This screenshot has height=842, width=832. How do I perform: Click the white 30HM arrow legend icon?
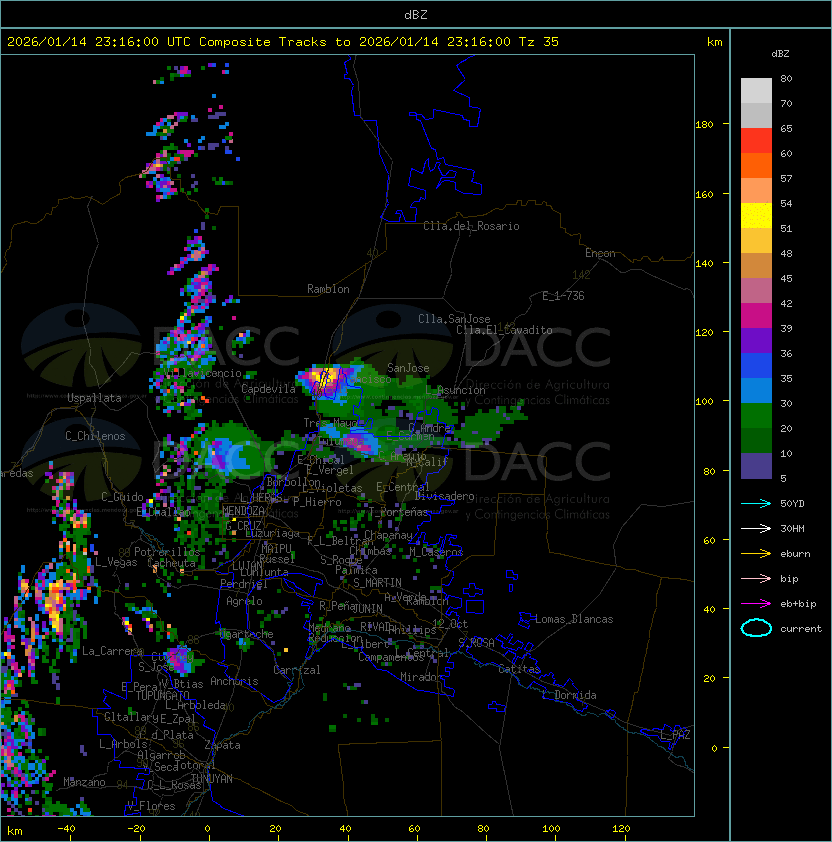click(756, 528)
